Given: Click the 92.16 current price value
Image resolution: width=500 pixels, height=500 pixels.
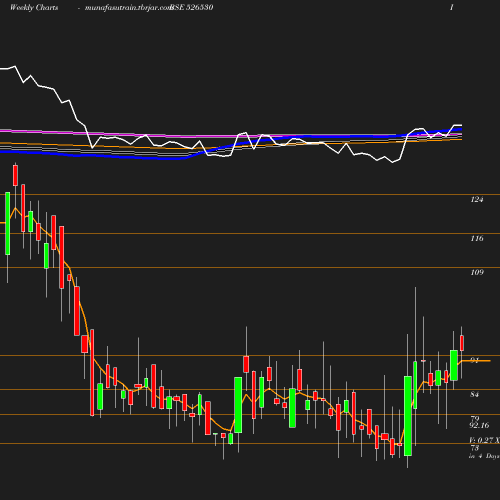Looking at the screenshot, I should 479,425.
